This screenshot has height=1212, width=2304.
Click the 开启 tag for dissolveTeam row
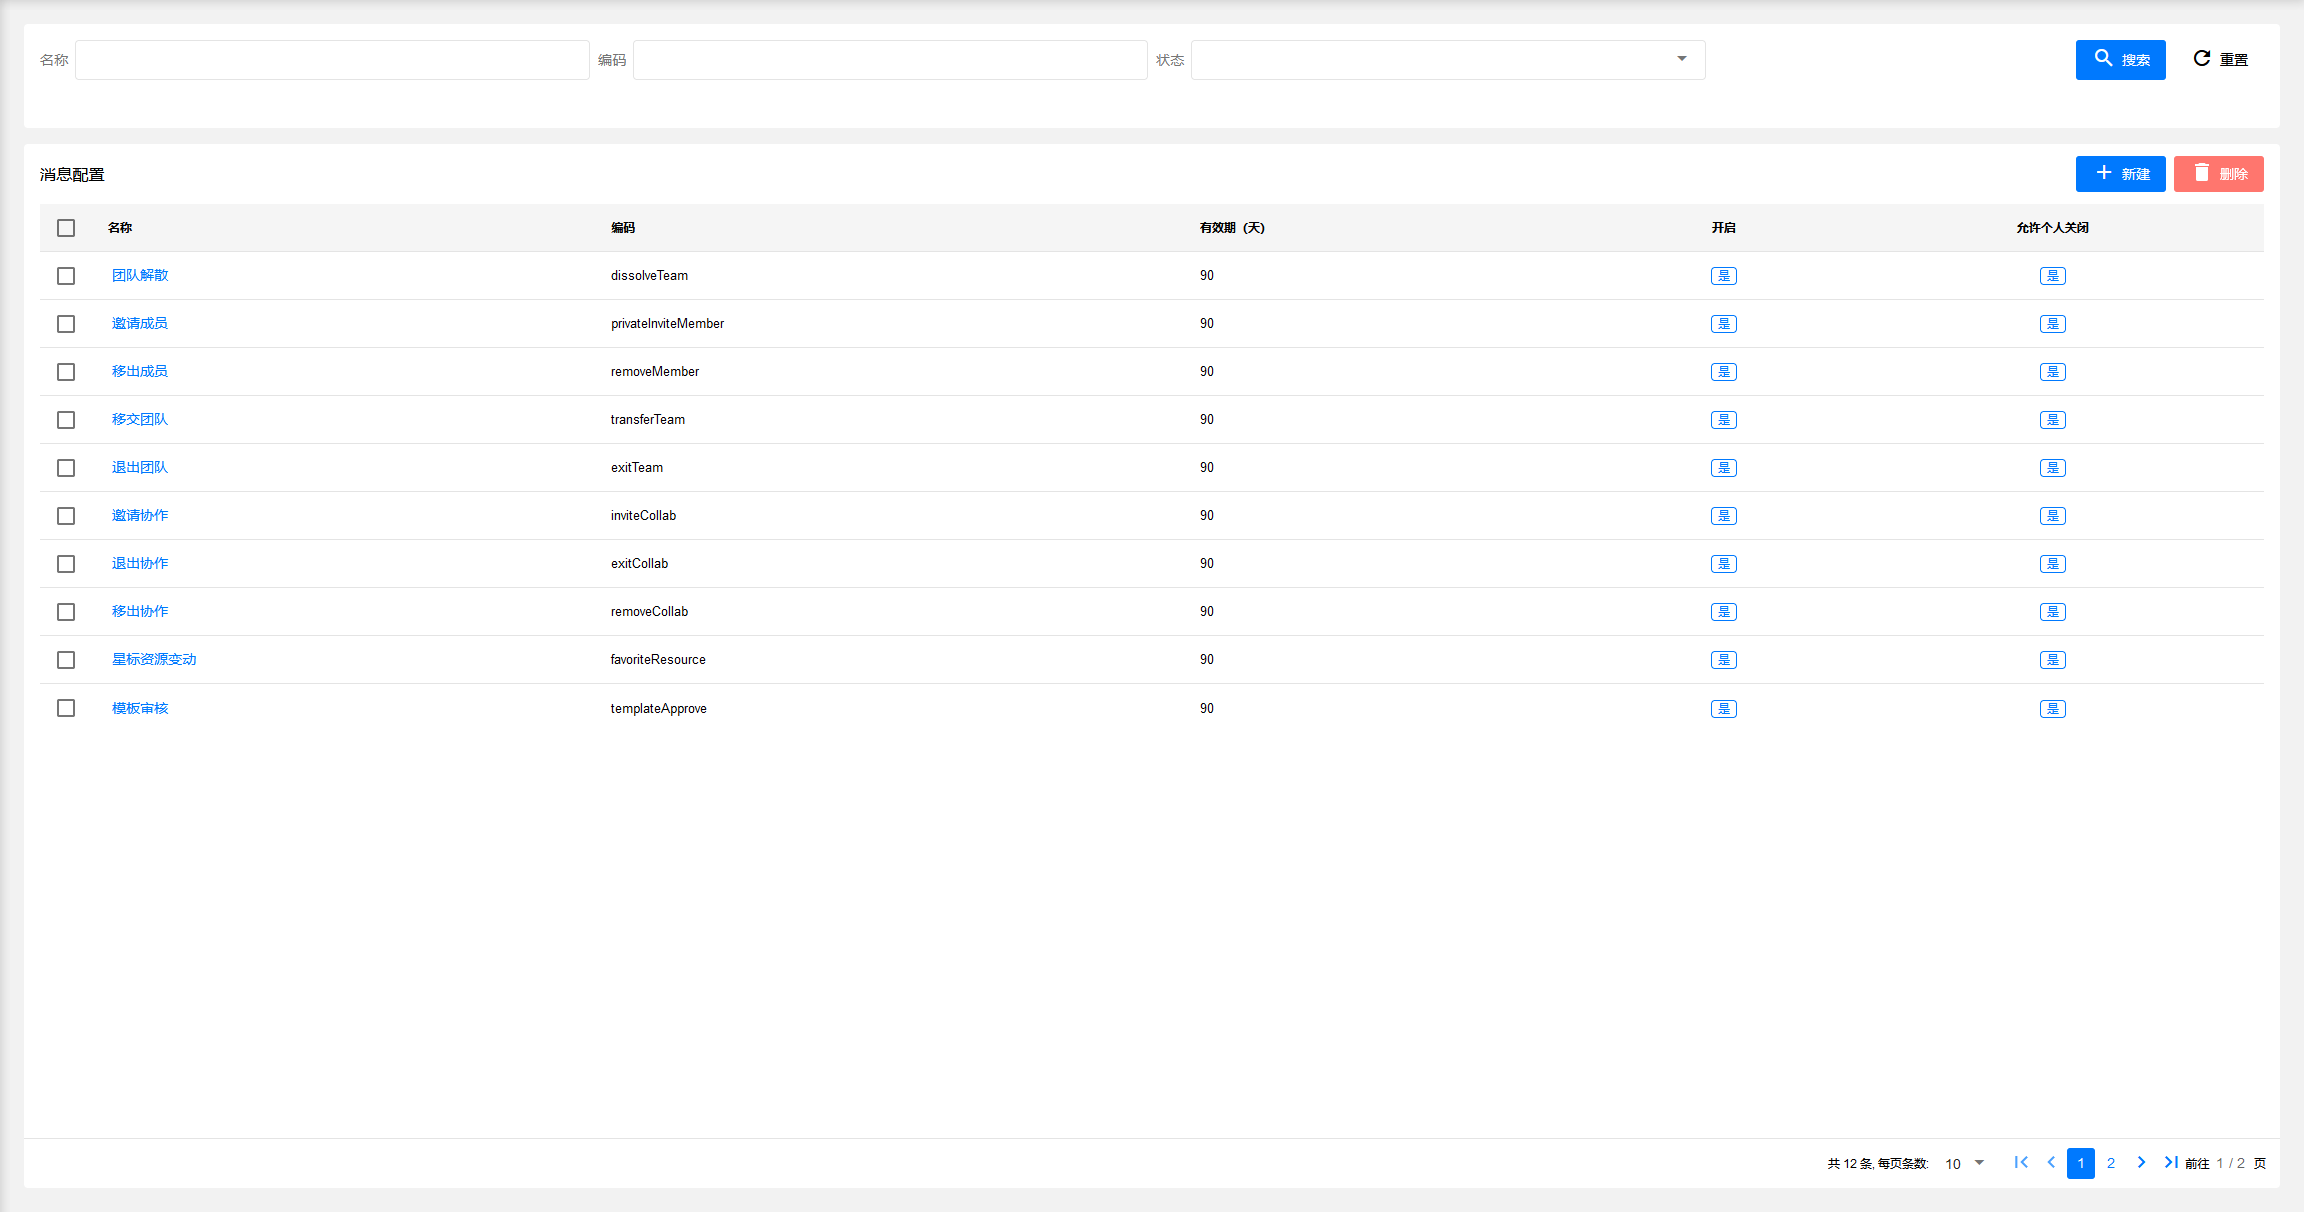(x=1724, y=276)
